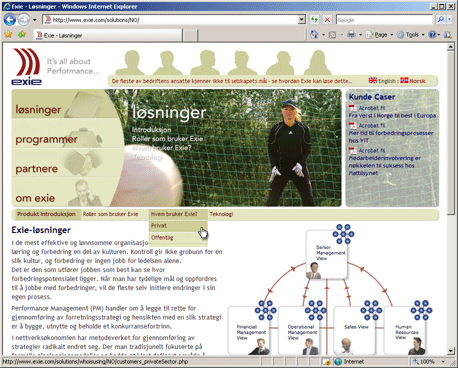Select Teknologi submenu tab
Screen dimensions: 458x368
click(x=221, y=214)
